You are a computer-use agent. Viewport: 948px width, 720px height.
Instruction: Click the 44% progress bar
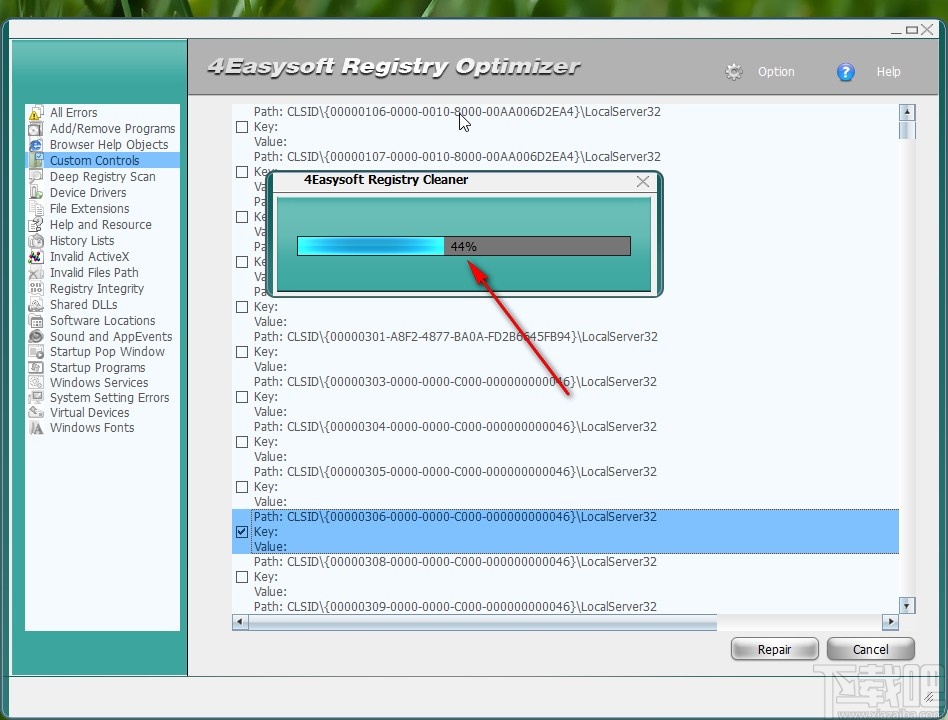[464, 246]
